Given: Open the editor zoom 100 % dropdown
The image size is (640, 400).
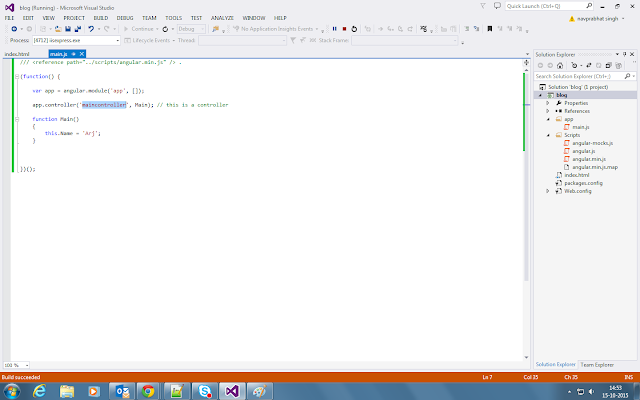Looking at the screenshot, I should 16,365.
